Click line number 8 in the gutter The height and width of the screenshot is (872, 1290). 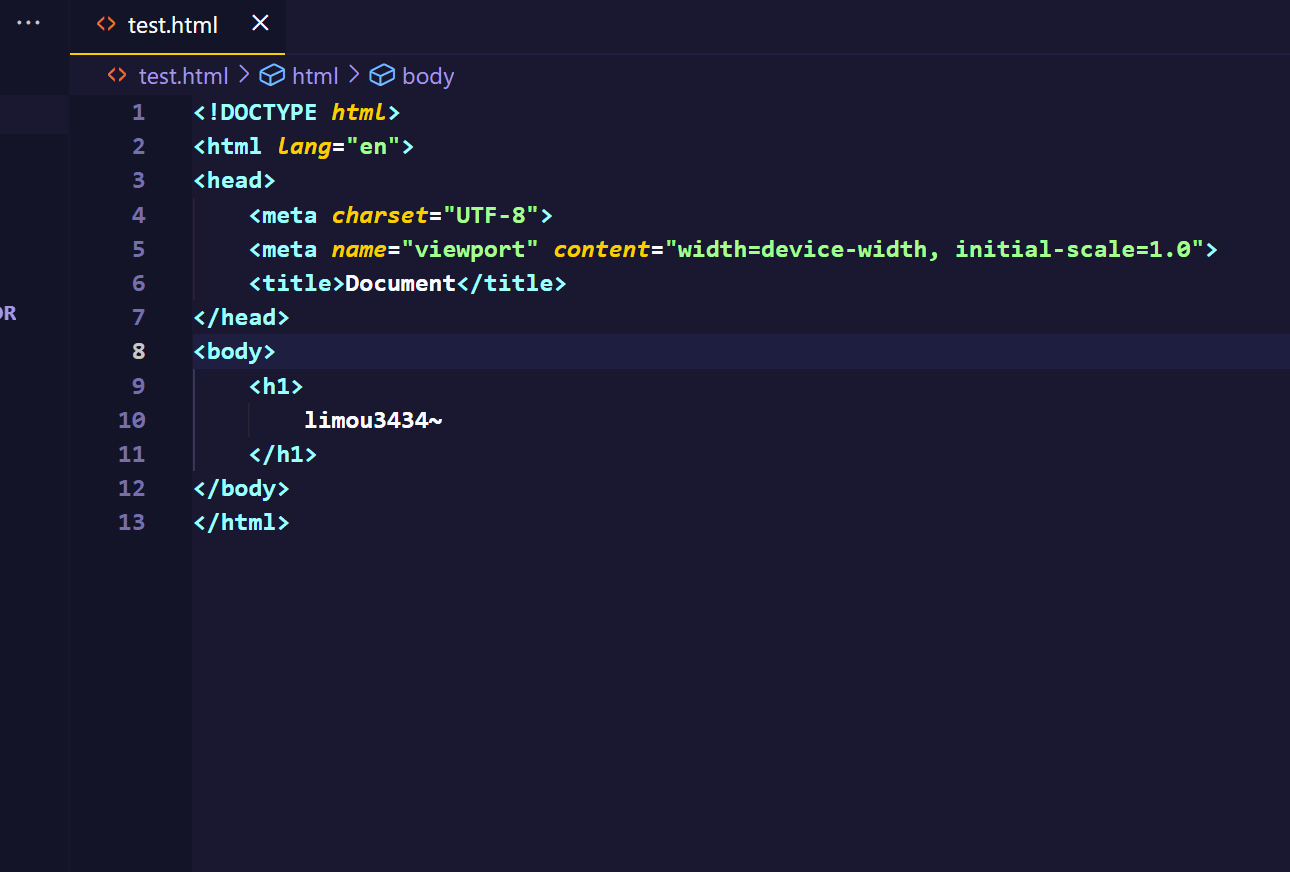(138, 351)
